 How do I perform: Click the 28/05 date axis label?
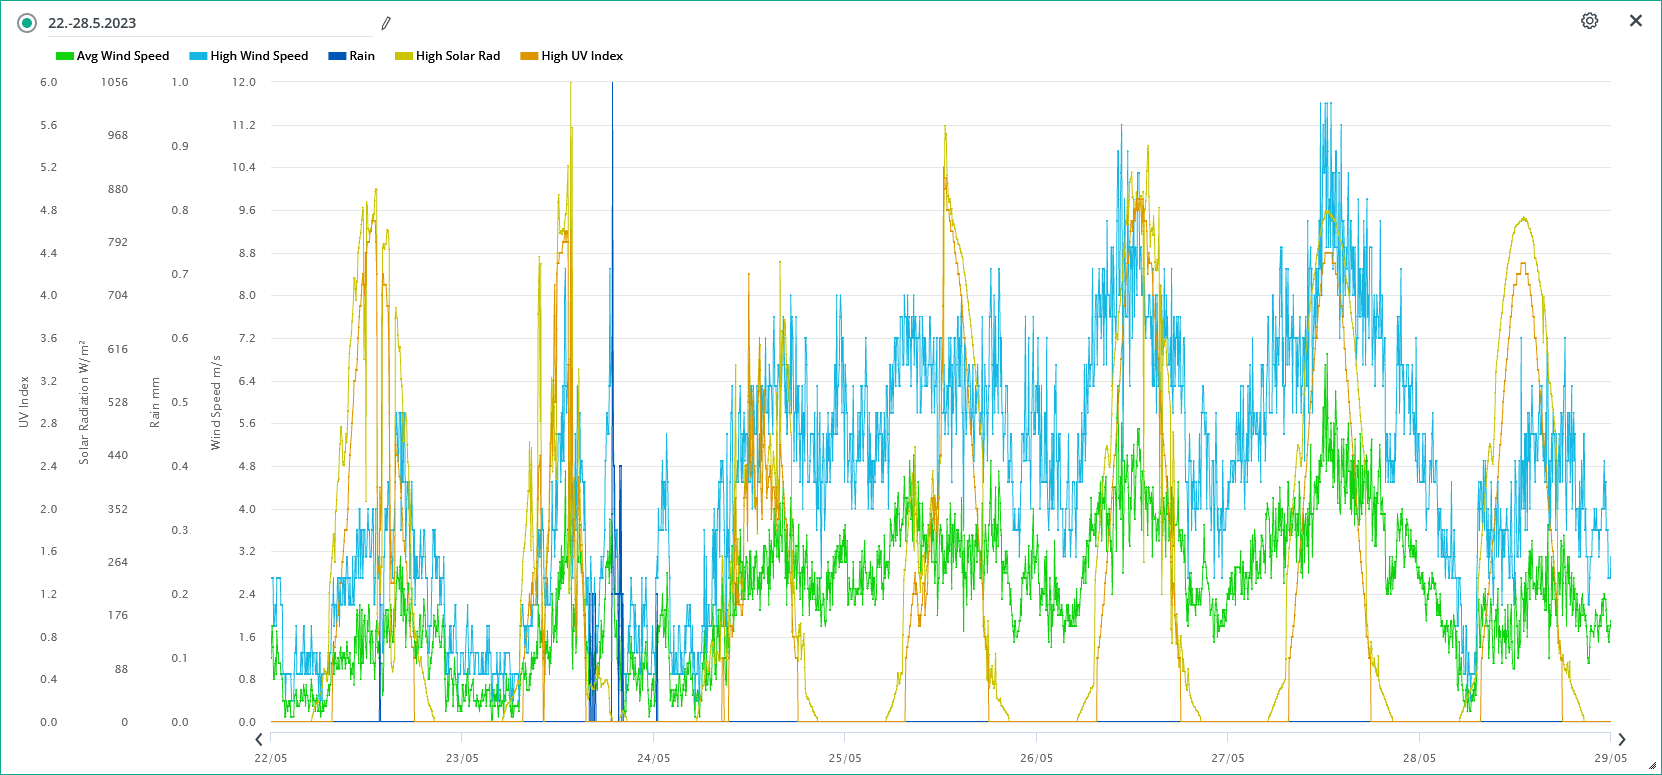pyautogui.click(x=1419, y=758)
